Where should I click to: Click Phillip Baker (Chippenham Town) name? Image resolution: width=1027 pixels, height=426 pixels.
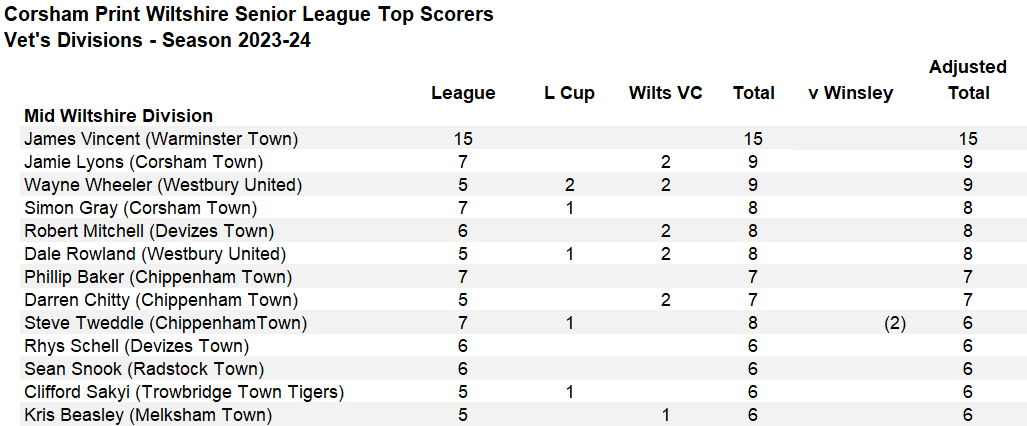click(158, 277)
